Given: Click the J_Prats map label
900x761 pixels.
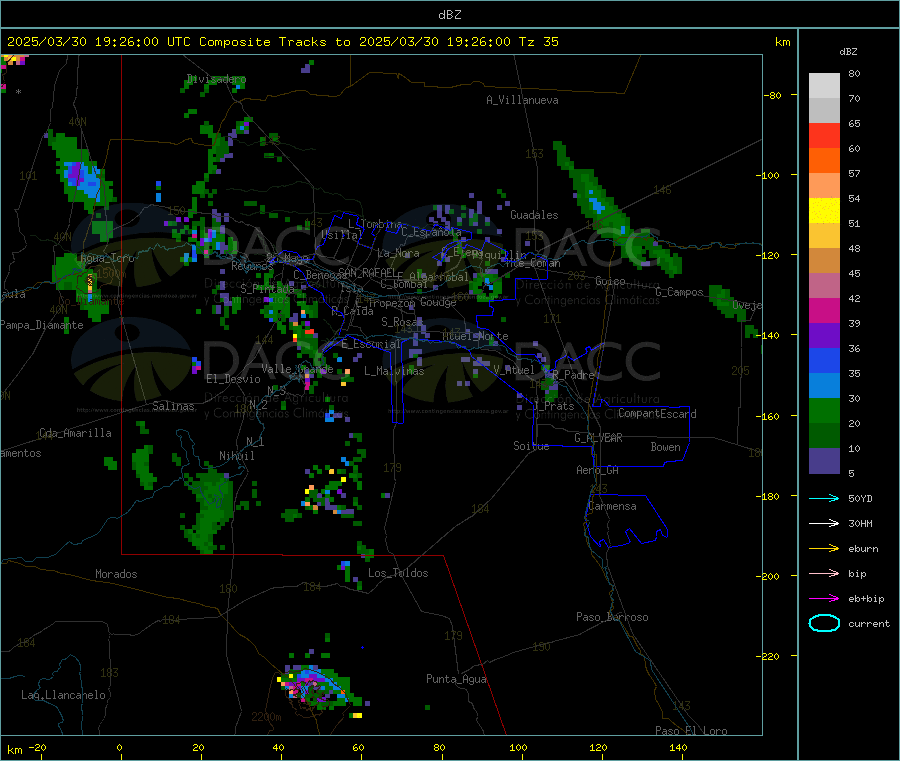Looking at the screenshot, I should (553, 406).
